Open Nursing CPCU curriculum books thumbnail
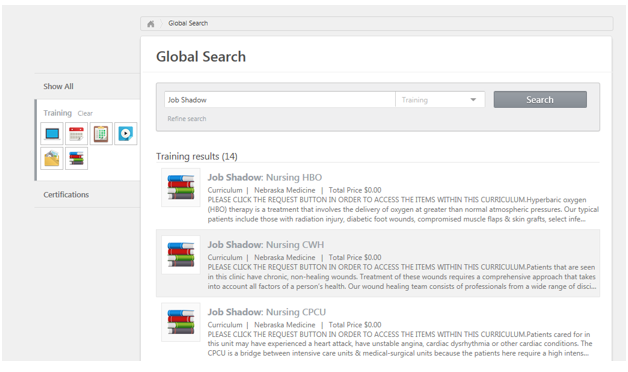The width and height of the screenshot is (628, 372). (x=181, y=322)
